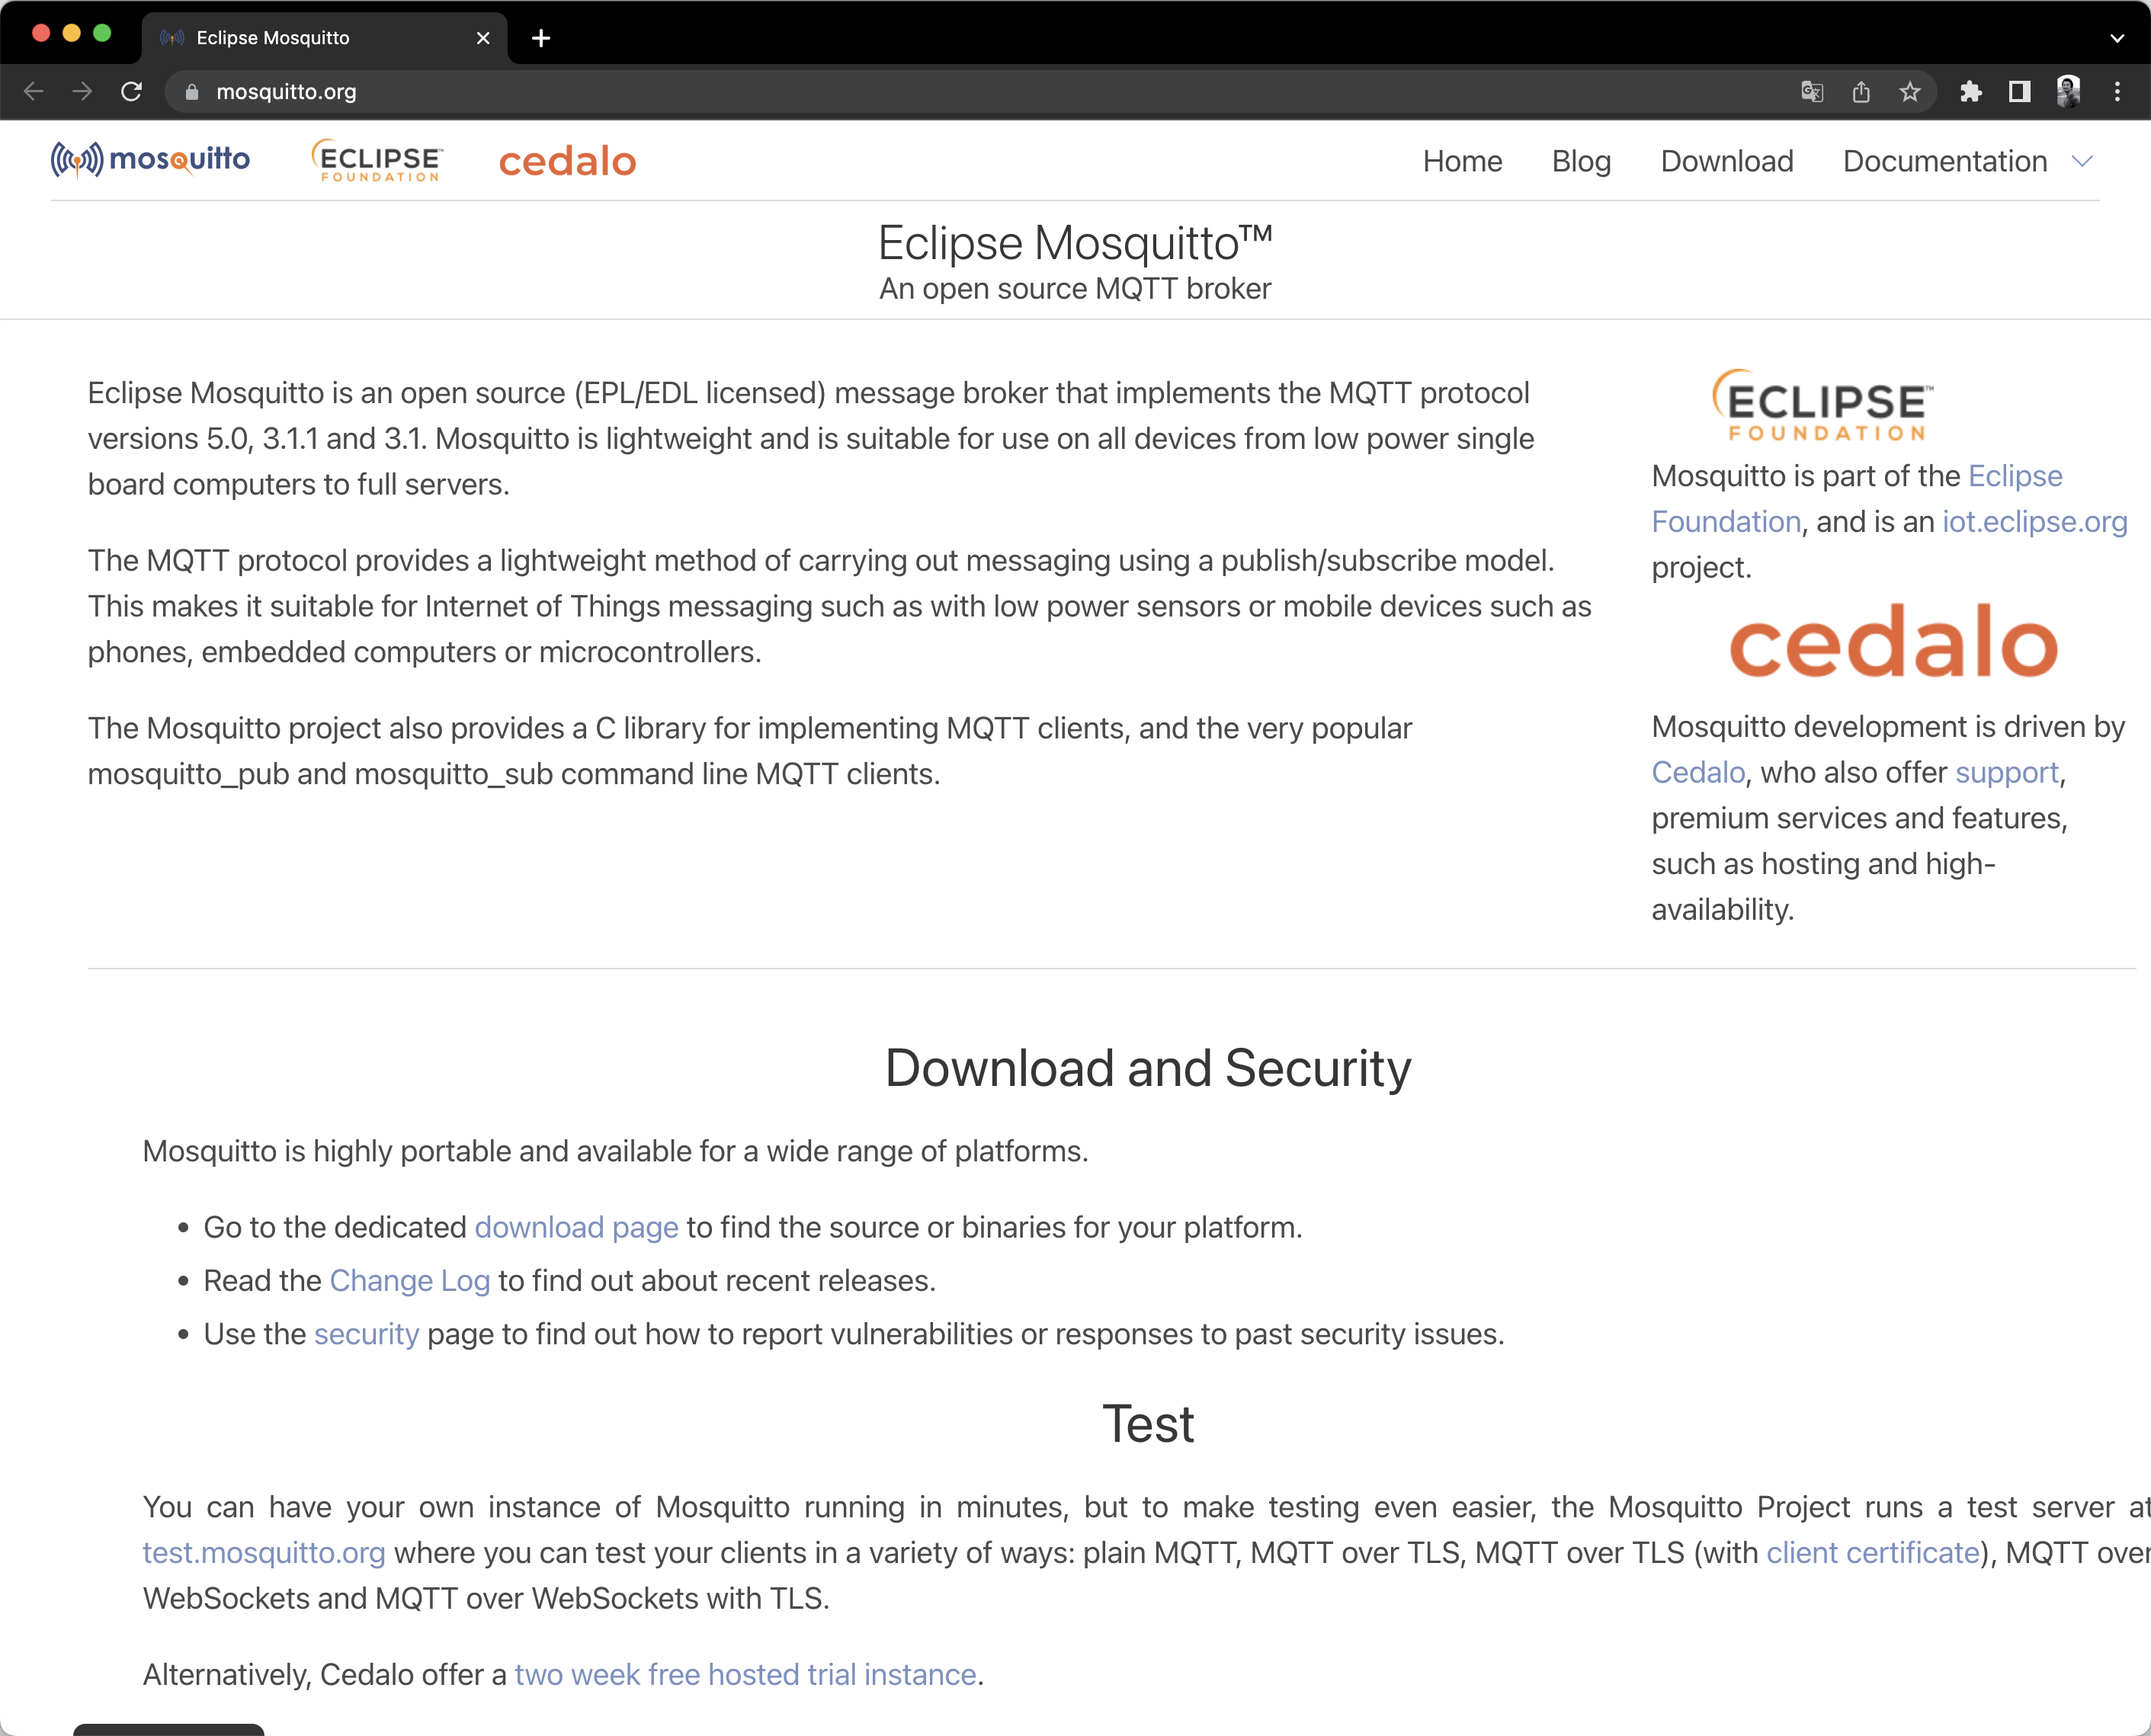Open two week free hosted trial link
This screenshot has height=1736, width=2151.
(745, 1675)
